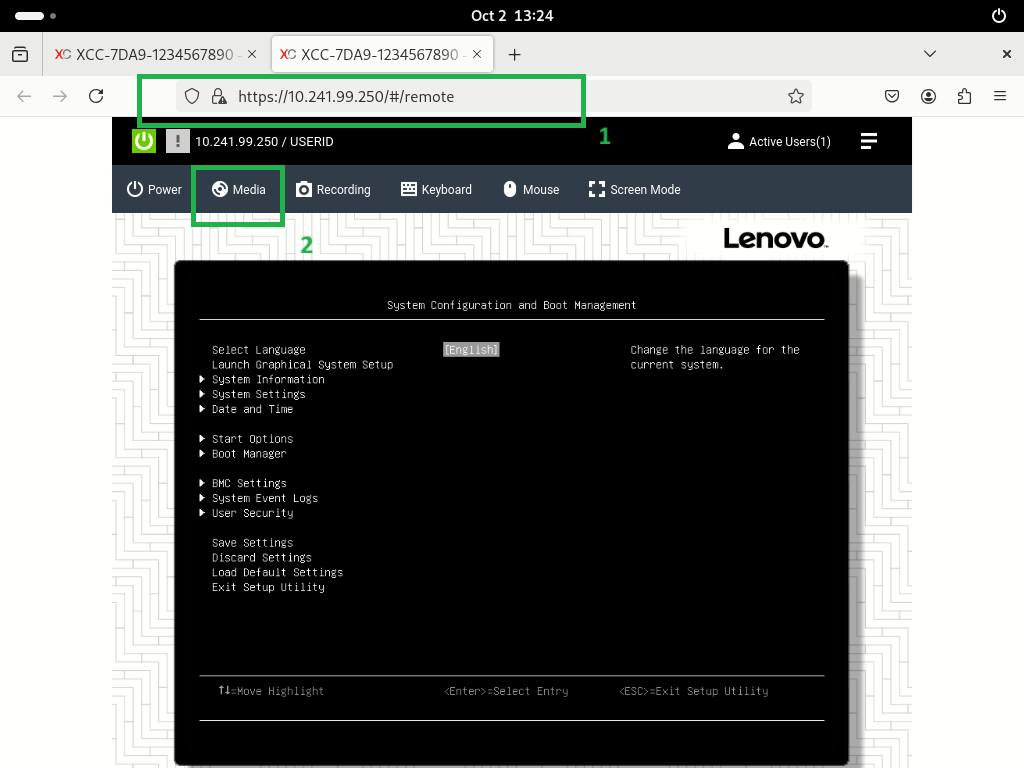Bookmark this page with the star icon
The image size is (1024, 768).
[x=796, y=96]
